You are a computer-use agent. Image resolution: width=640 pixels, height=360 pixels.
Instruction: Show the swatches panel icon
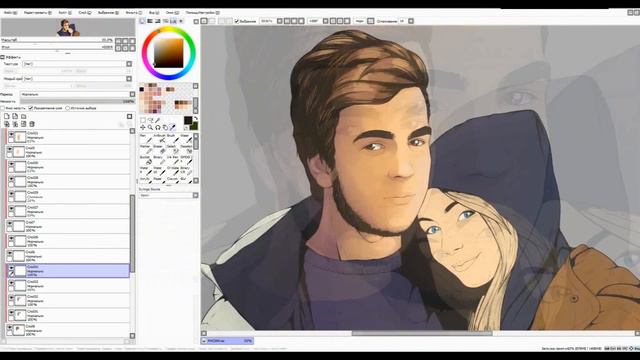173,21
